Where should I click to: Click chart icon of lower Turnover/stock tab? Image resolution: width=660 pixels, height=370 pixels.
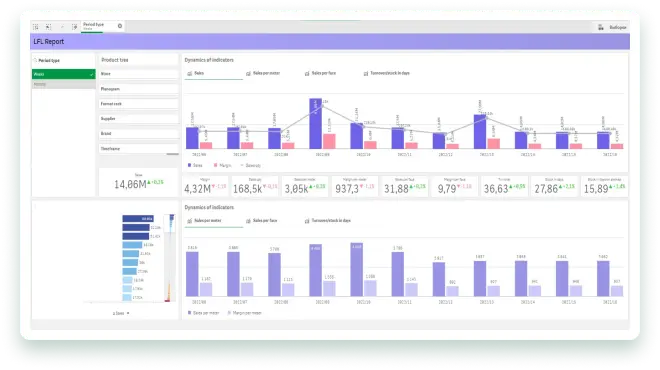[307, 221]
